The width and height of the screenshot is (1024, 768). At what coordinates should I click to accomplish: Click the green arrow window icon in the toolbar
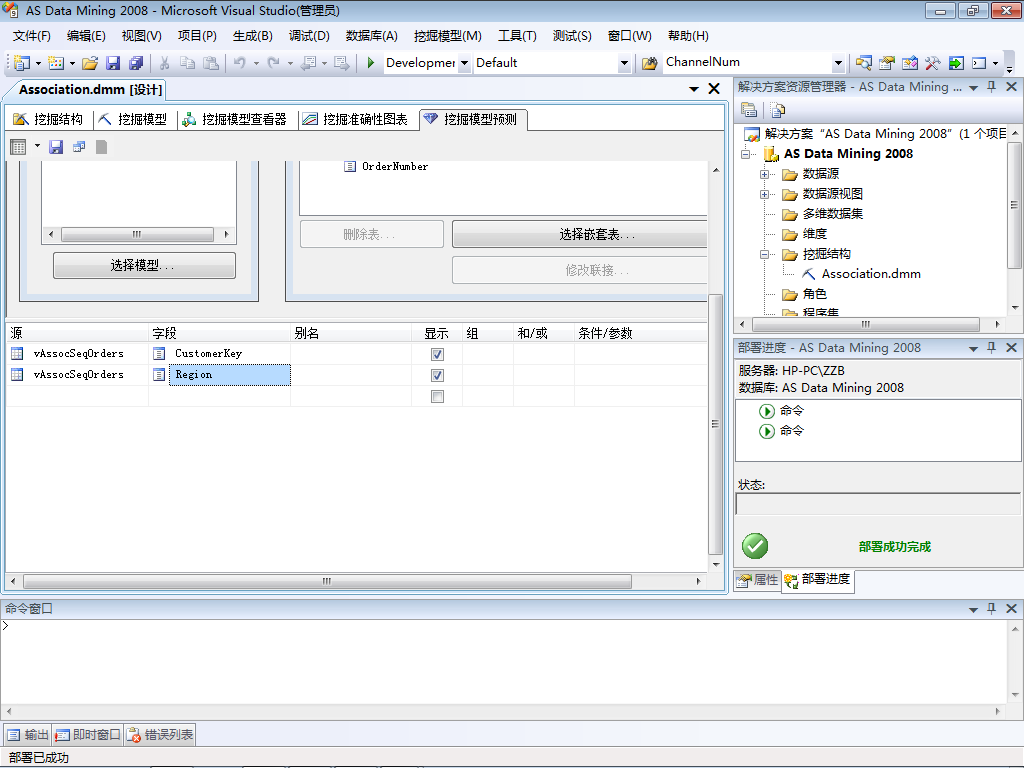coord(956,63)
